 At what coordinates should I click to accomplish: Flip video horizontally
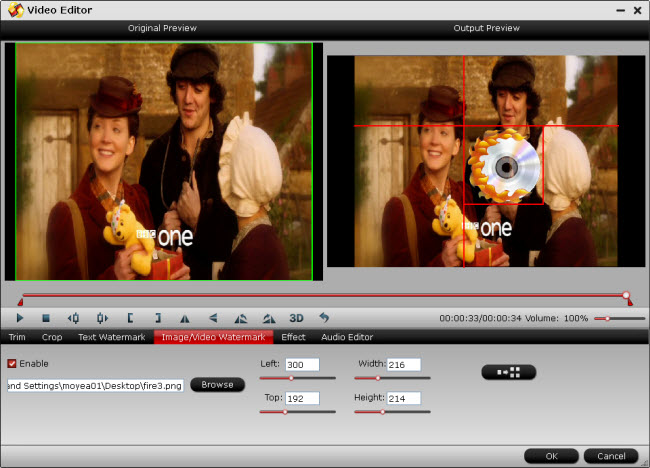[x=185, y=318]
